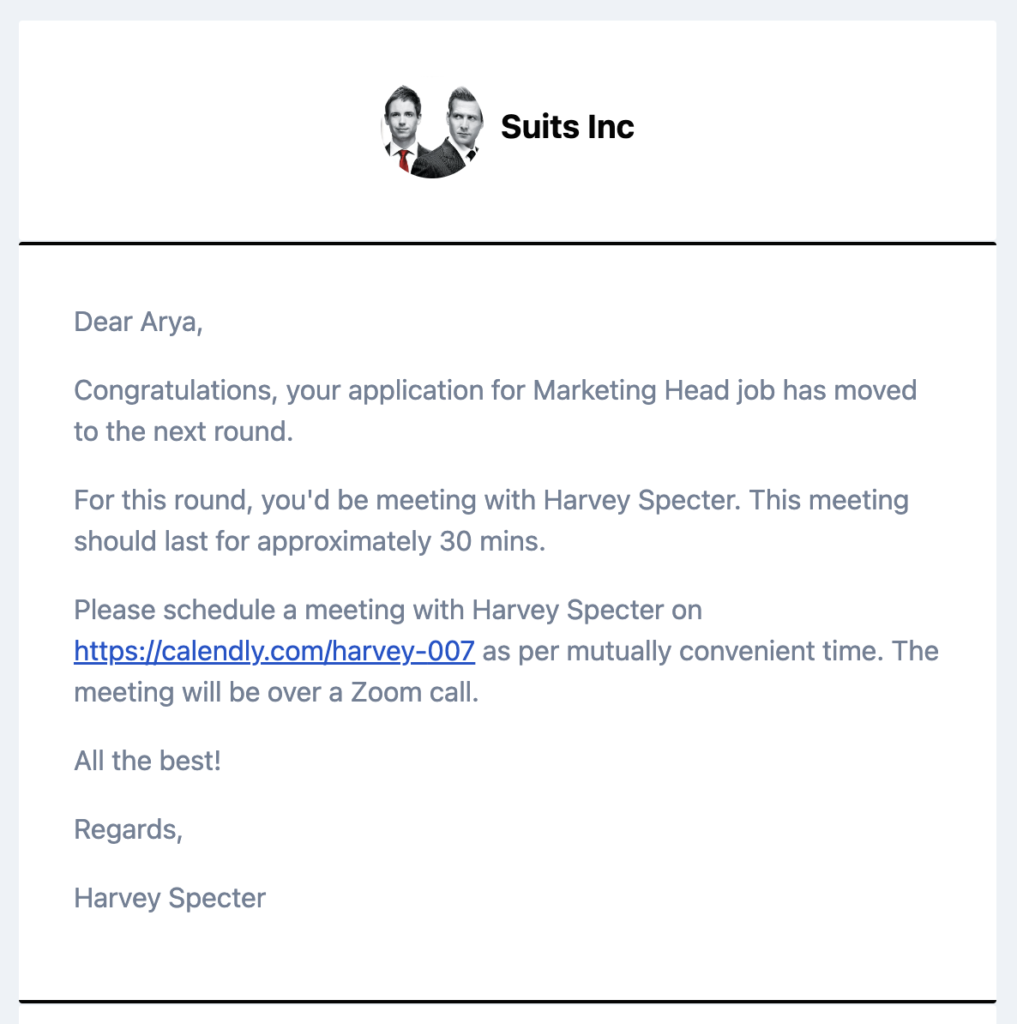Click the "Suits Inc" company name heading
The height and width of the screenshot is (1024, 1017).
[567, 127]
